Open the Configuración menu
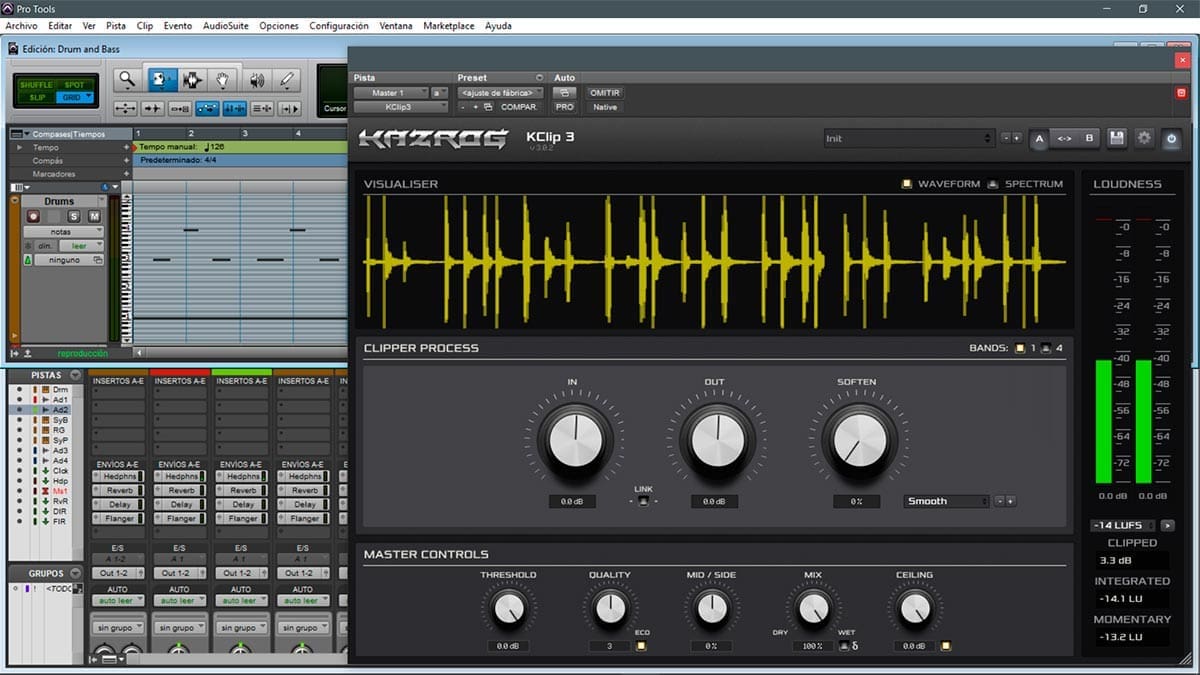Screen dimensions: 1200x675 click(339, 25)
